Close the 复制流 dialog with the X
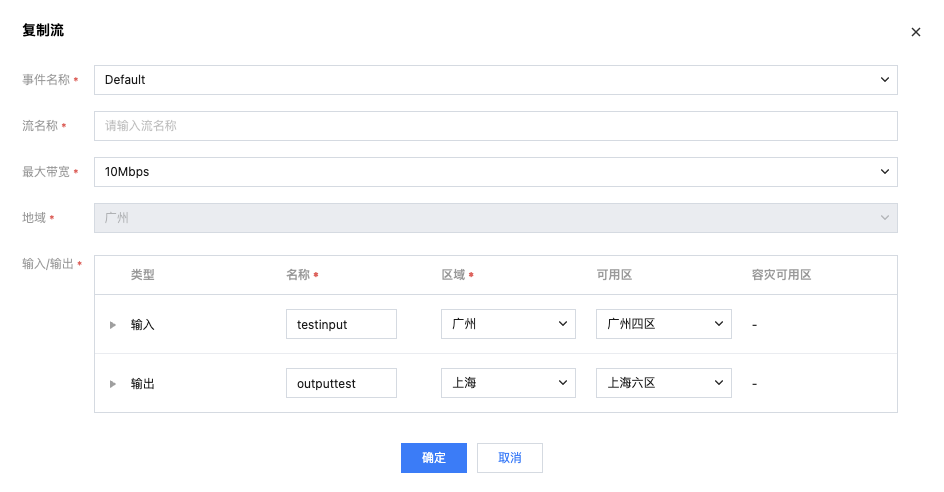 915,32
